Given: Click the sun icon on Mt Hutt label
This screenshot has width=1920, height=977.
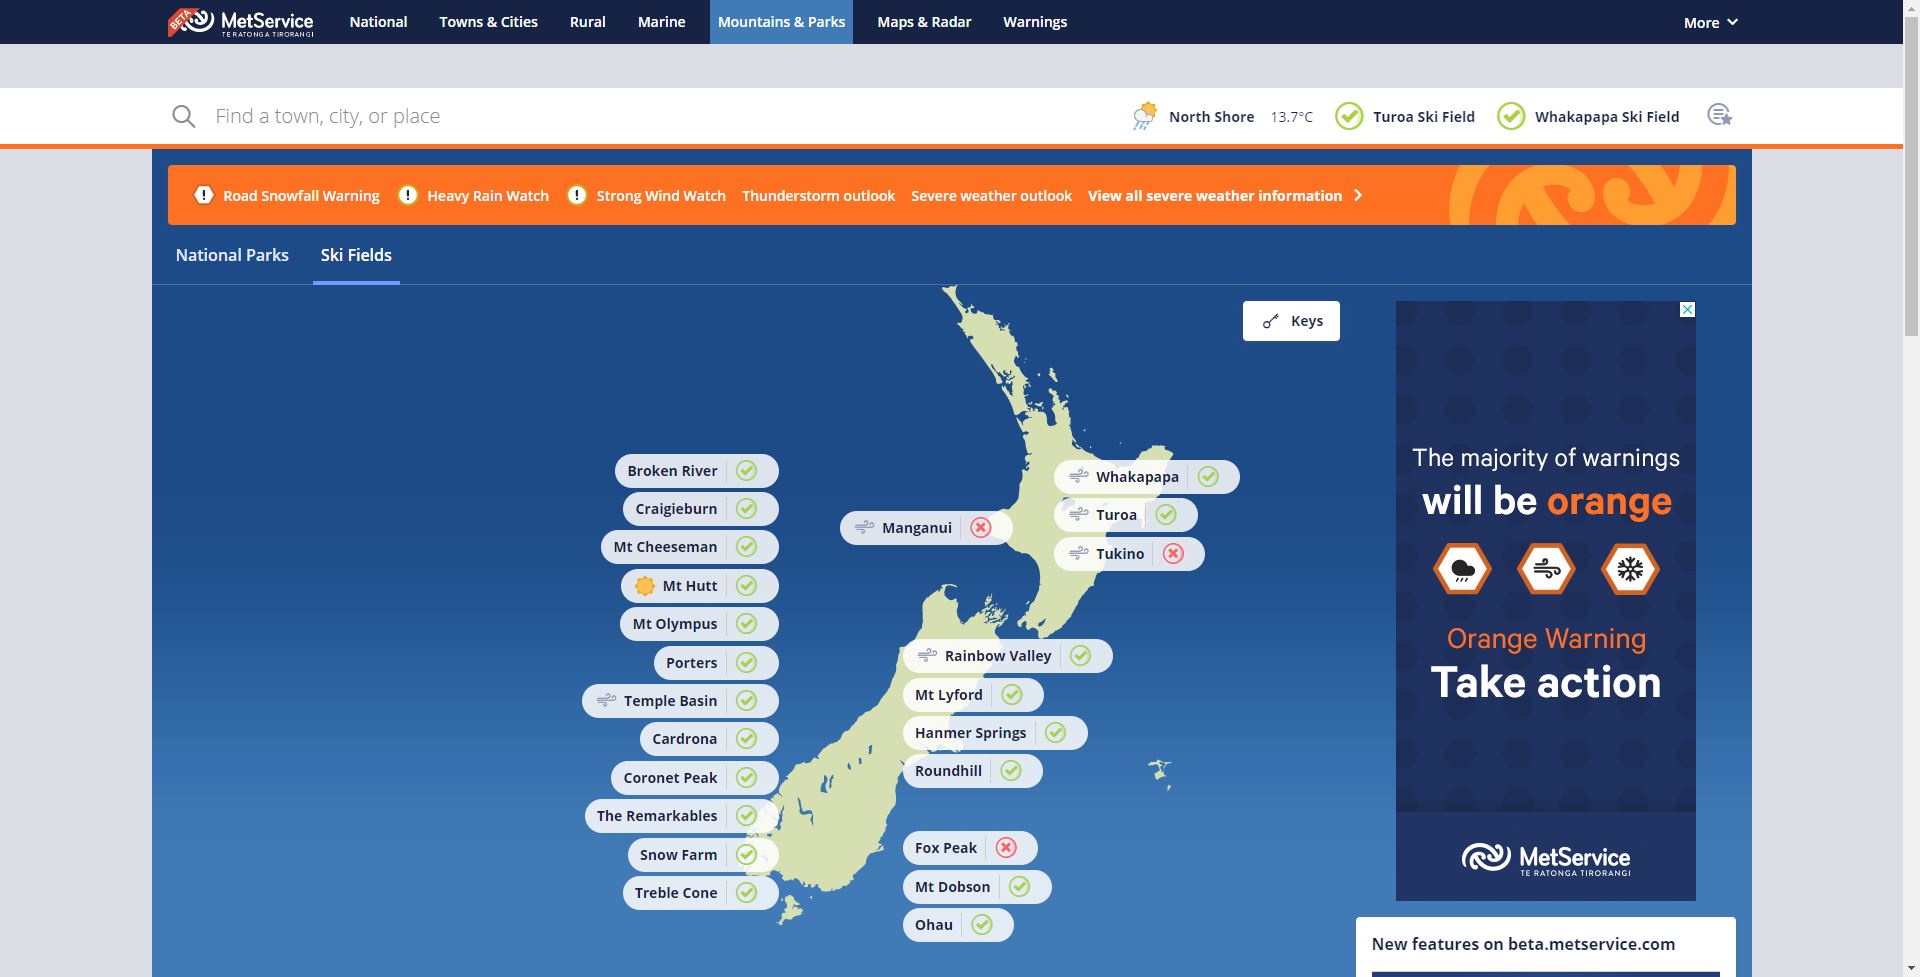Looking at the screenshot, I should 646,585.
